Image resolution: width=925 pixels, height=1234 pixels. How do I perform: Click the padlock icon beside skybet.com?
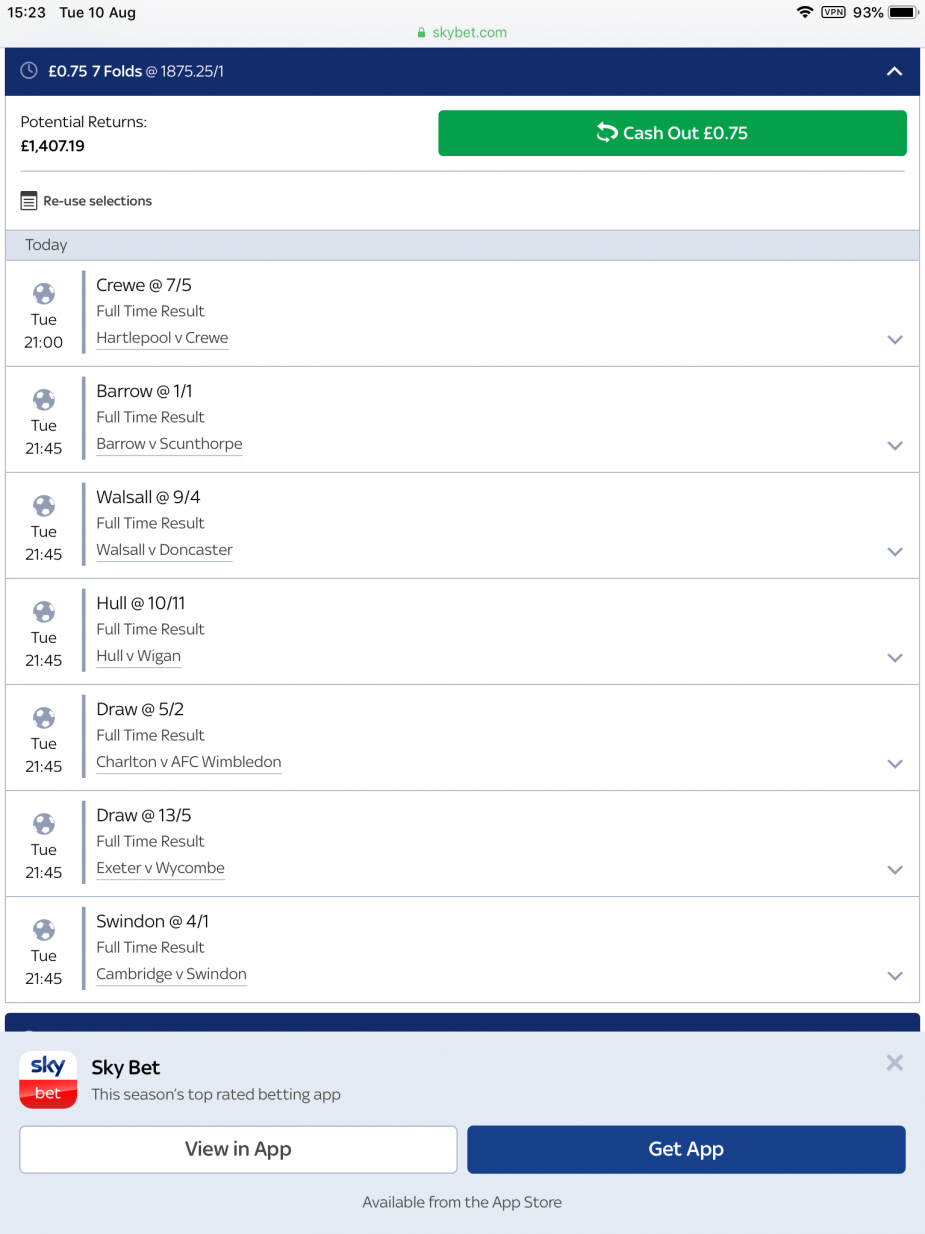[x=421, y=32]
